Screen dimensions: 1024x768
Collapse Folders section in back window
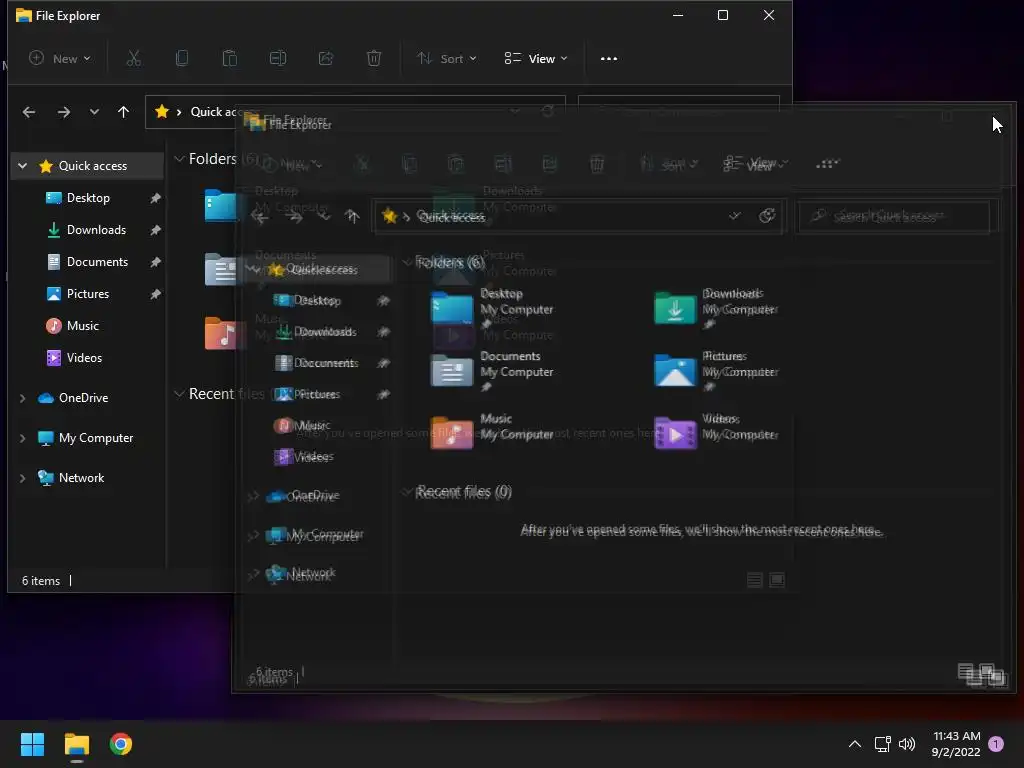[179, 159]
